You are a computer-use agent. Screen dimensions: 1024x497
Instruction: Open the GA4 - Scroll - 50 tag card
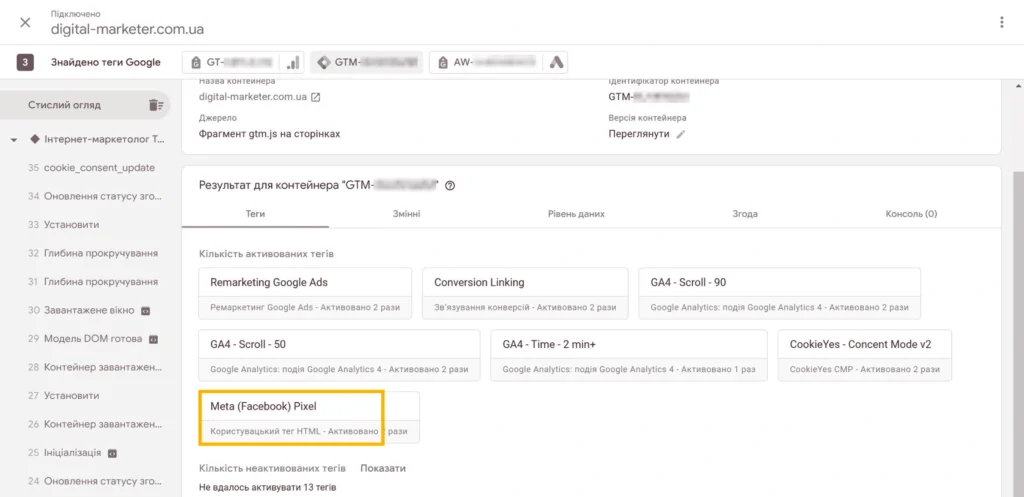pyautogui.click(x=340, y=355)
